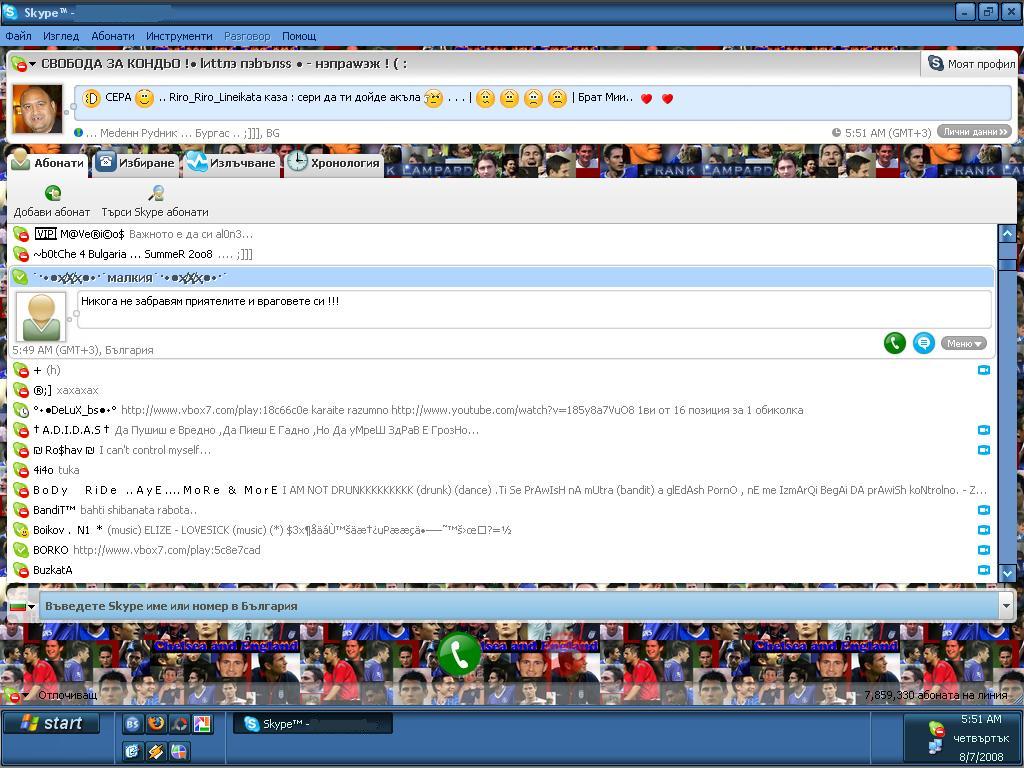1024x768 pixels.
Task: Open chat with the blue message icon
Action: pos(923,343)
